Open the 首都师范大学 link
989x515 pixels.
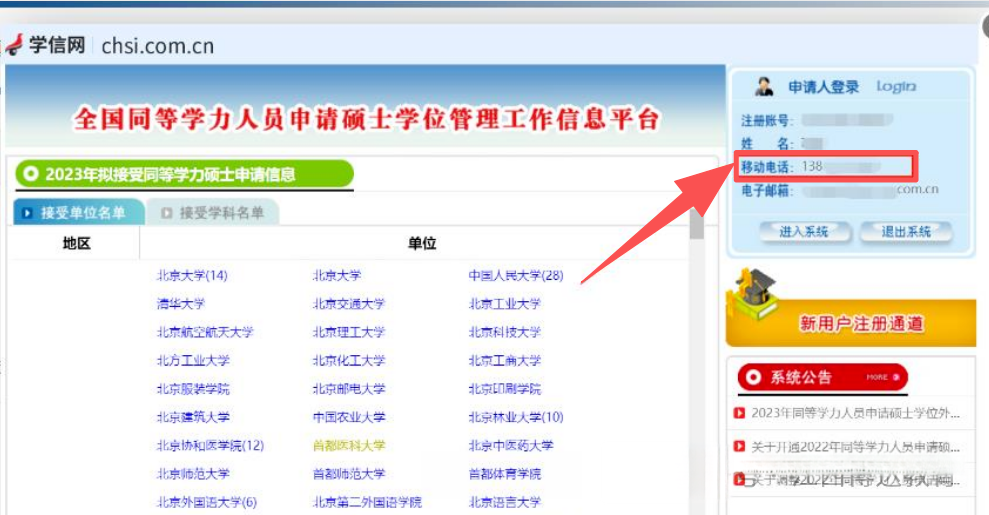pyautogui.click(x=349, y=474)
